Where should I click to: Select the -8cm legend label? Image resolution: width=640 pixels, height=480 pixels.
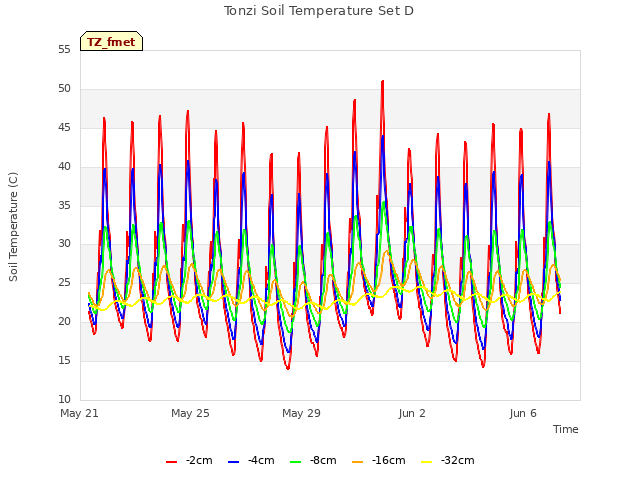tap(323, 460)
